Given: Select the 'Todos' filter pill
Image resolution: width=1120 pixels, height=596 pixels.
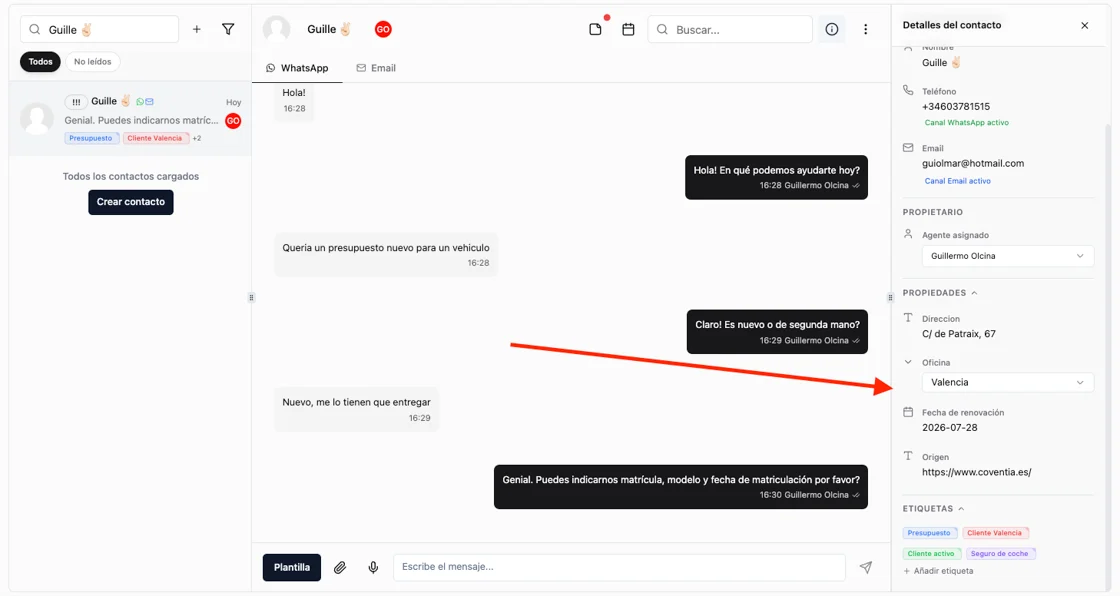Looking at the screenshot, I should [x=40, y=61].
